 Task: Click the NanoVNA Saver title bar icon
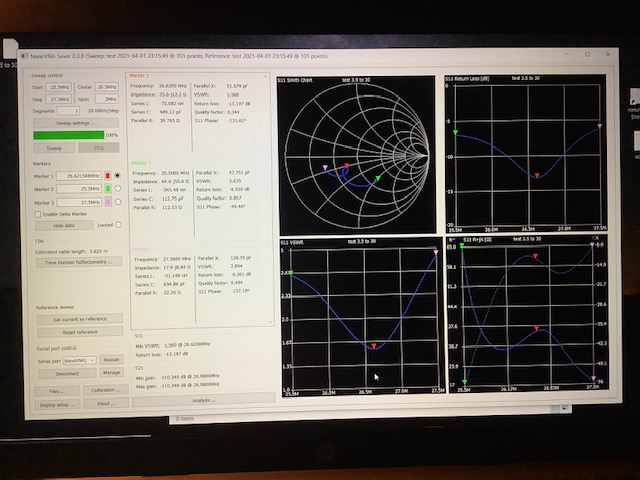coord(24,56)
